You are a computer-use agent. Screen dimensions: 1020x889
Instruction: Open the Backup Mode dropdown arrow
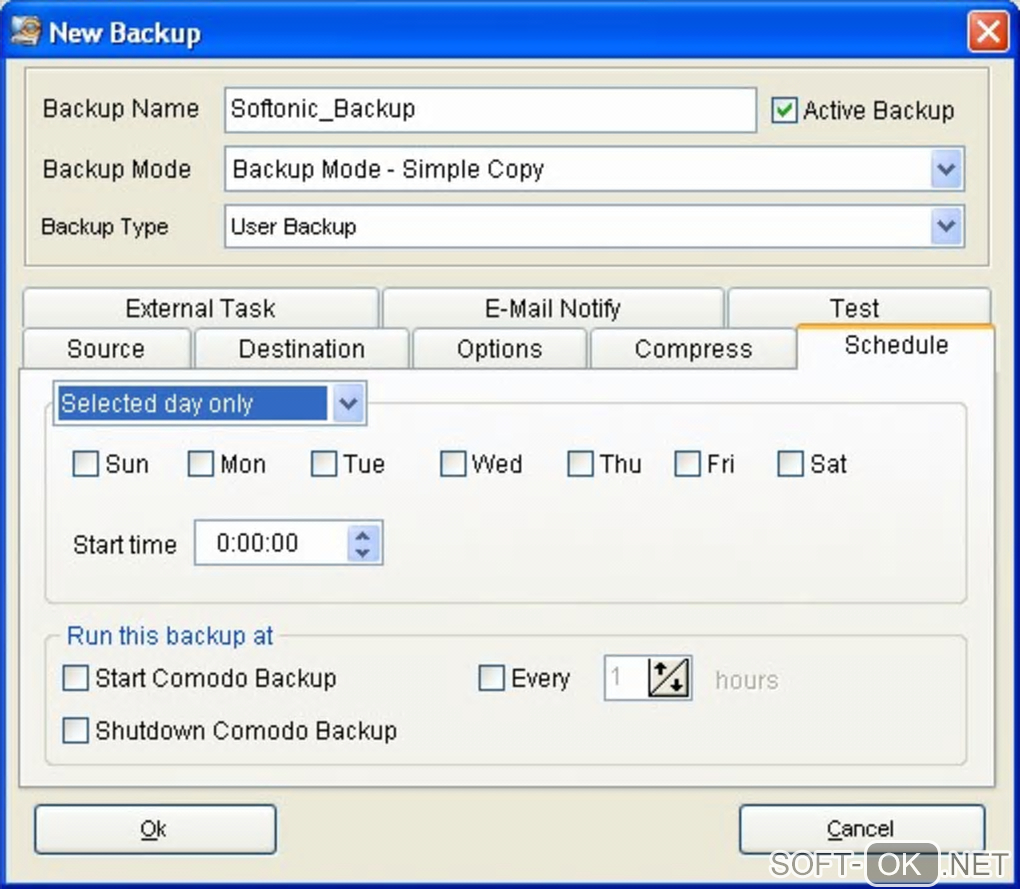(946, 169)
